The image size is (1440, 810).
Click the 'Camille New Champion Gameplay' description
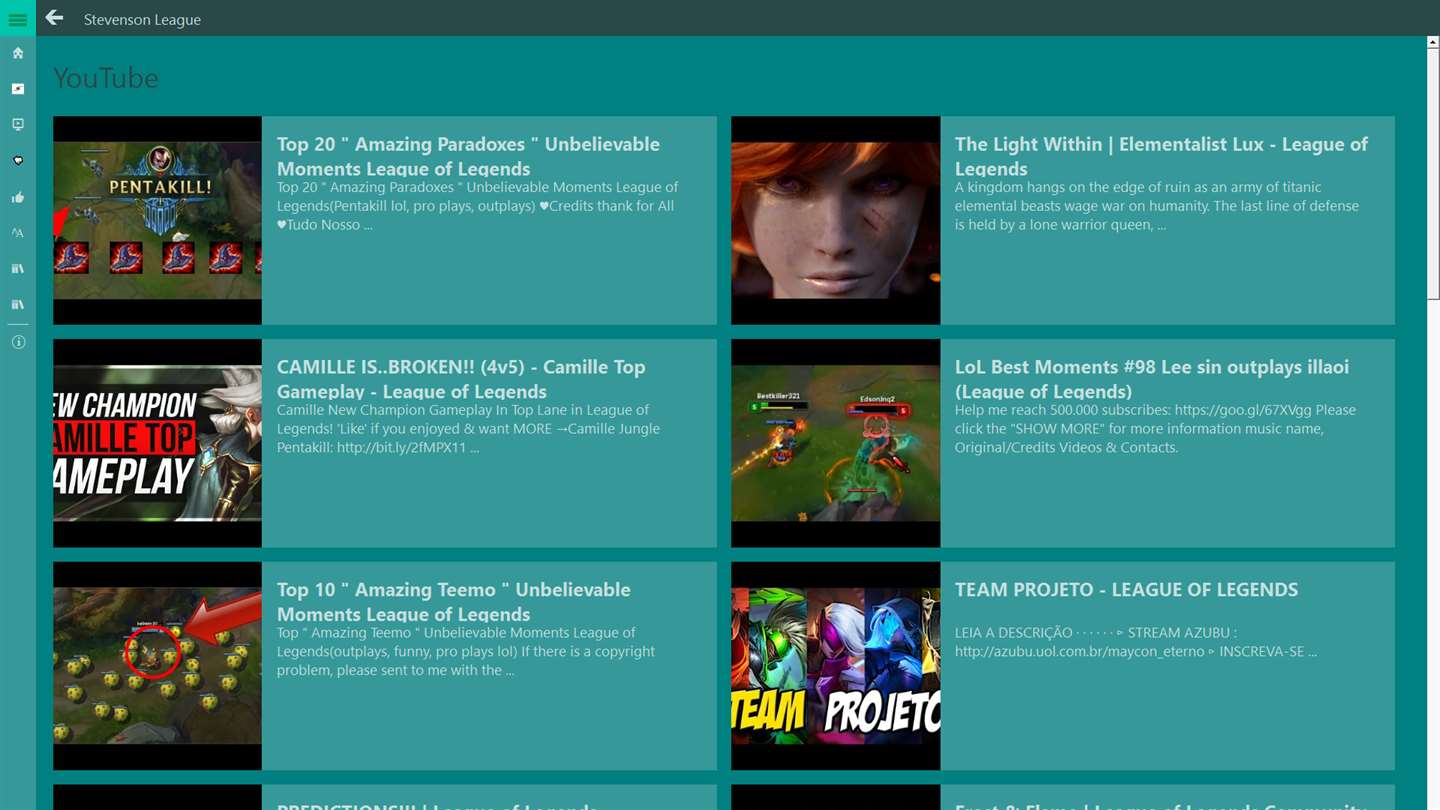468,429
